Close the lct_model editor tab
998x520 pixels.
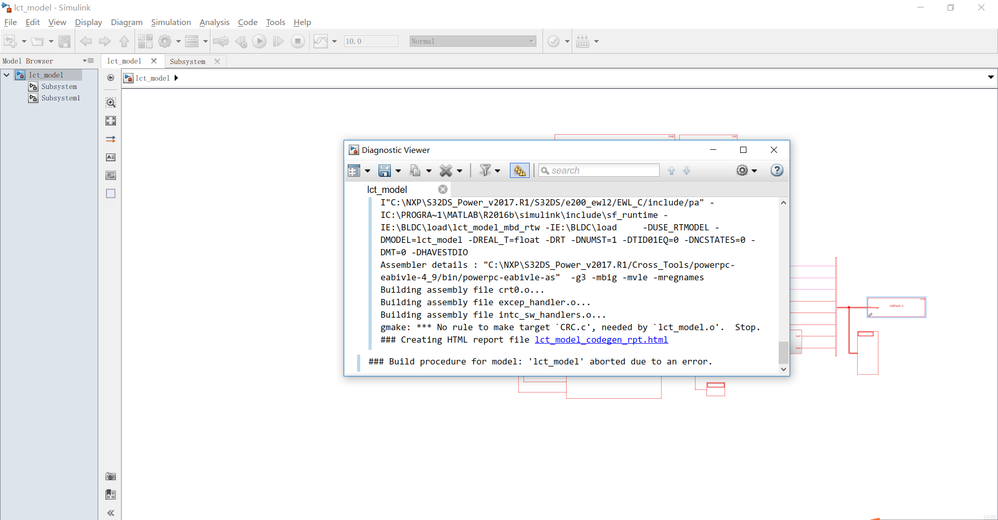point(153,61)
